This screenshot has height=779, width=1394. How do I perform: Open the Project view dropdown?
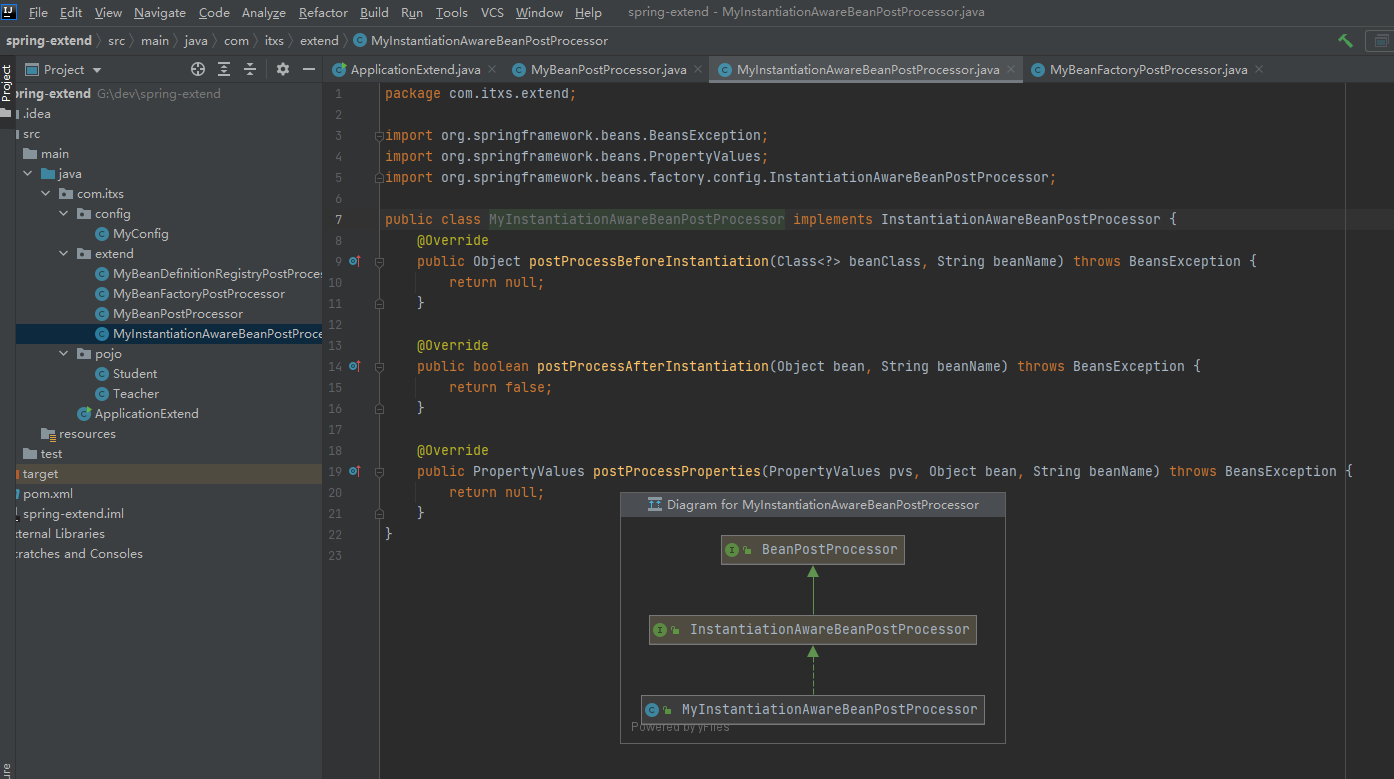click(x=96, y=70)
